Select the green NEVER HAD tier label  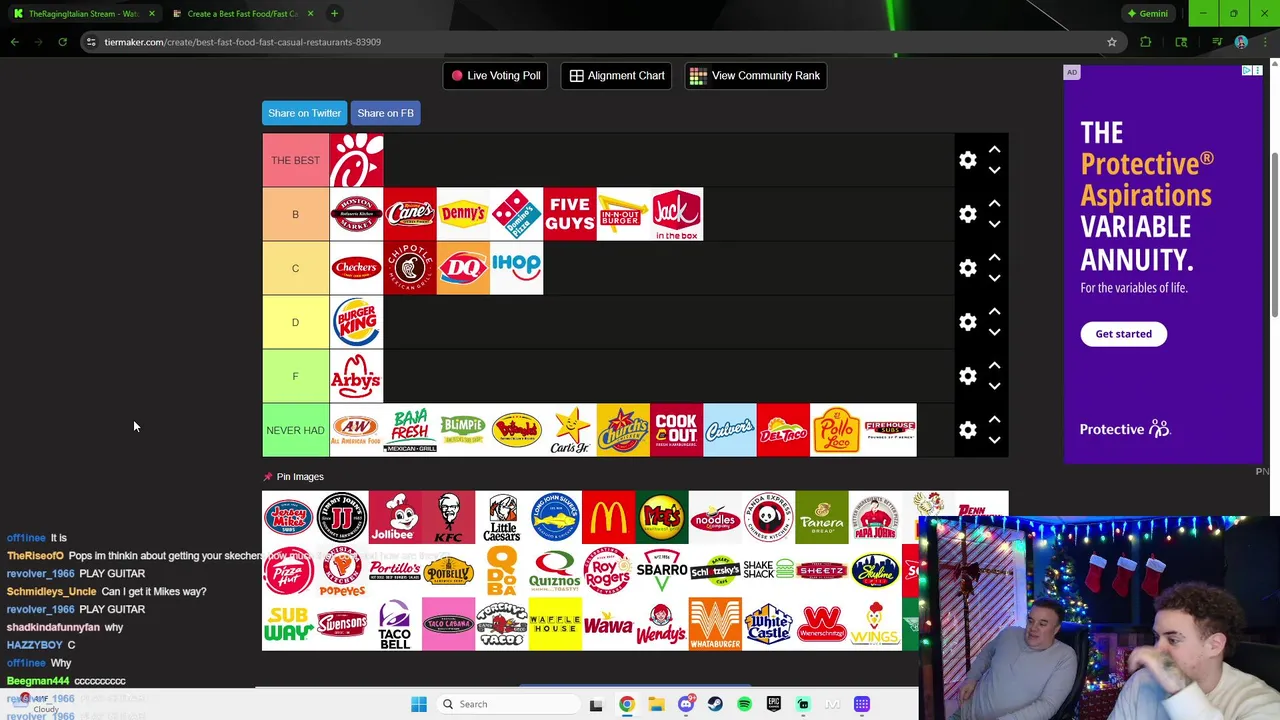(295, 430)
